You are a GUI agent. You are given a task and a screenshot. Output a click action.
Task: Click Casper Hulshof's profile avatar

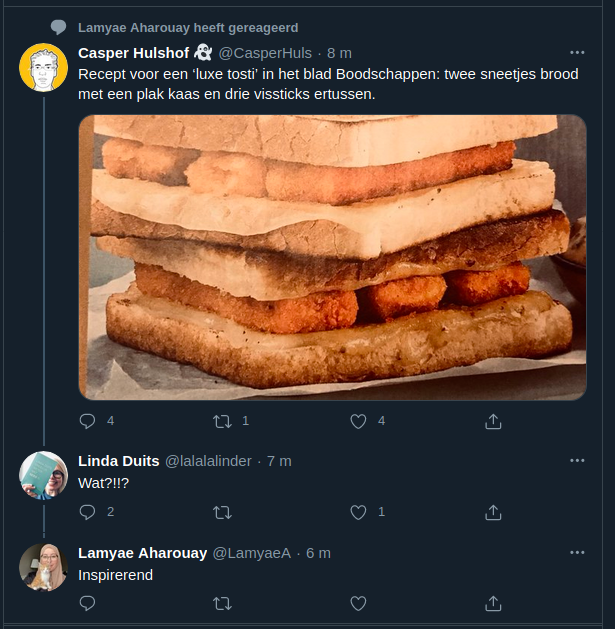[x=43, y=69]
